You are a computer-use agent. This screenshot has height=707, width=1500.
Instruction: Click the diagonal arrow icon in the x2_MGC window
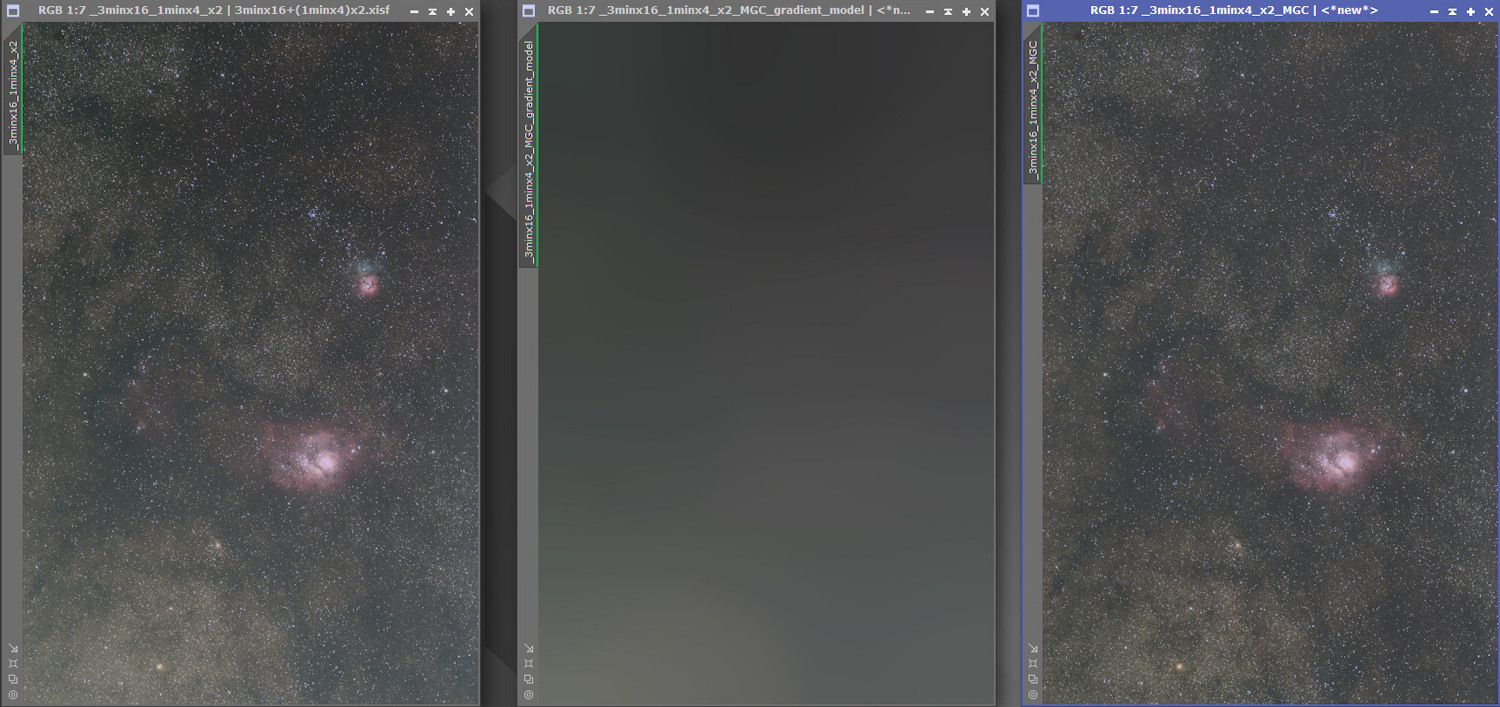click(x=1032, y=648)
